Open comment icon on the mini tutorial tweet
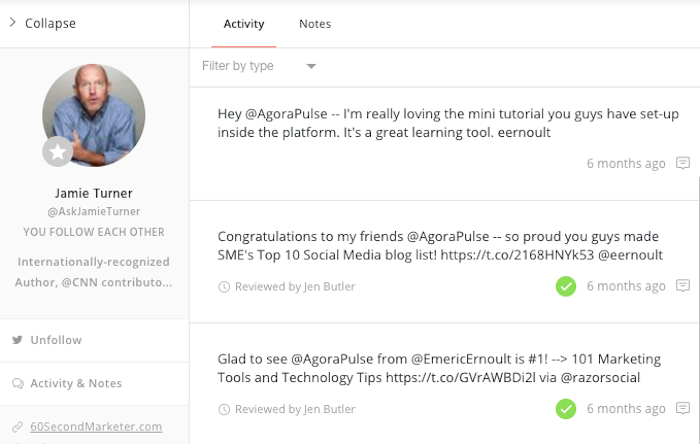Image resolution: width=700 pixels, height=444 pixels. 683,163
